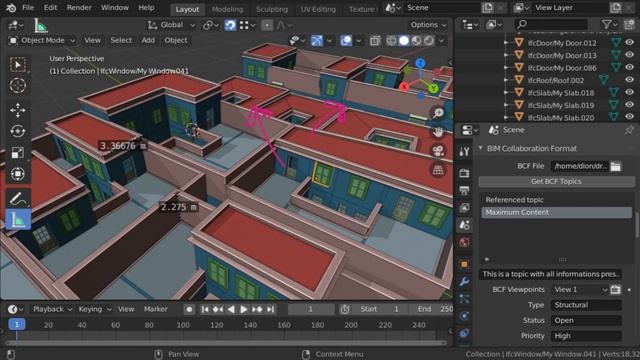This screenshot has width=640, height=360.
Task: Open viewport Add menu
Action: tap(148, 40)
